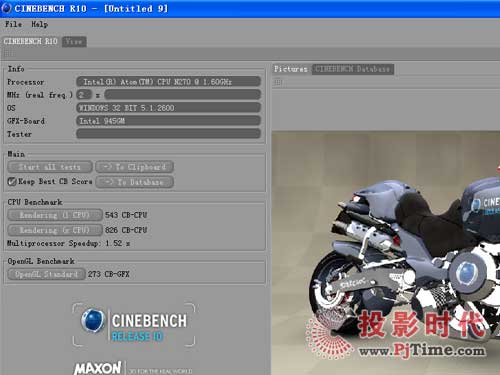Copy results with To Clipboard button

135,167
